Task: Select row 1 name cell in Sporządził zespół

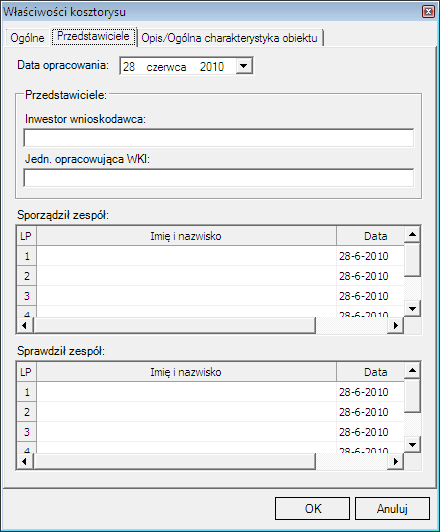Action: click(x=187, y=256)
